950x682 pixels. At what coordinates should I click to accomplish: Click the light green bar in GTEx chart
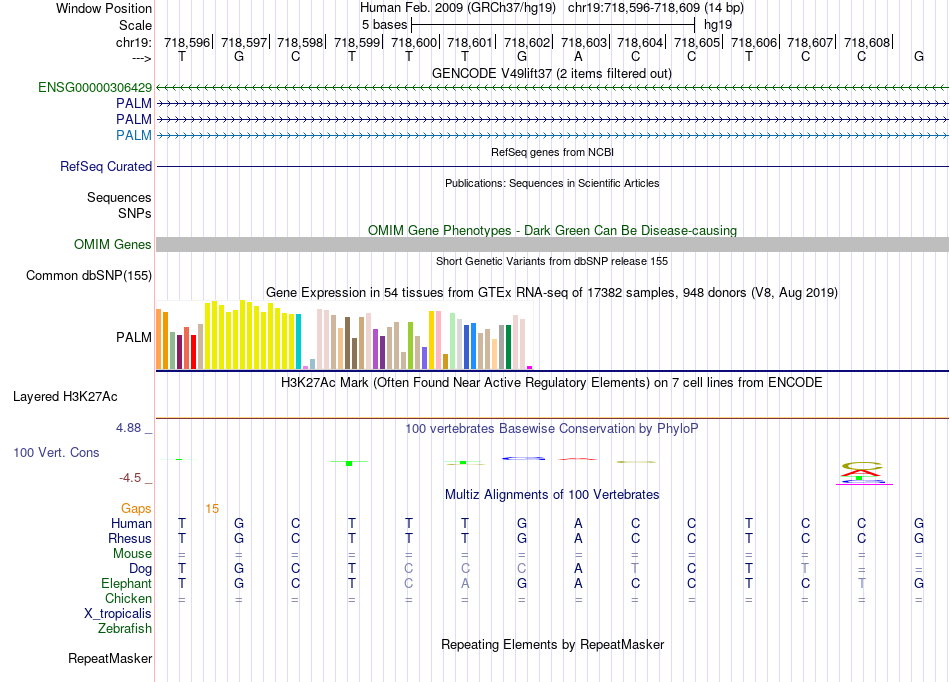453,341
